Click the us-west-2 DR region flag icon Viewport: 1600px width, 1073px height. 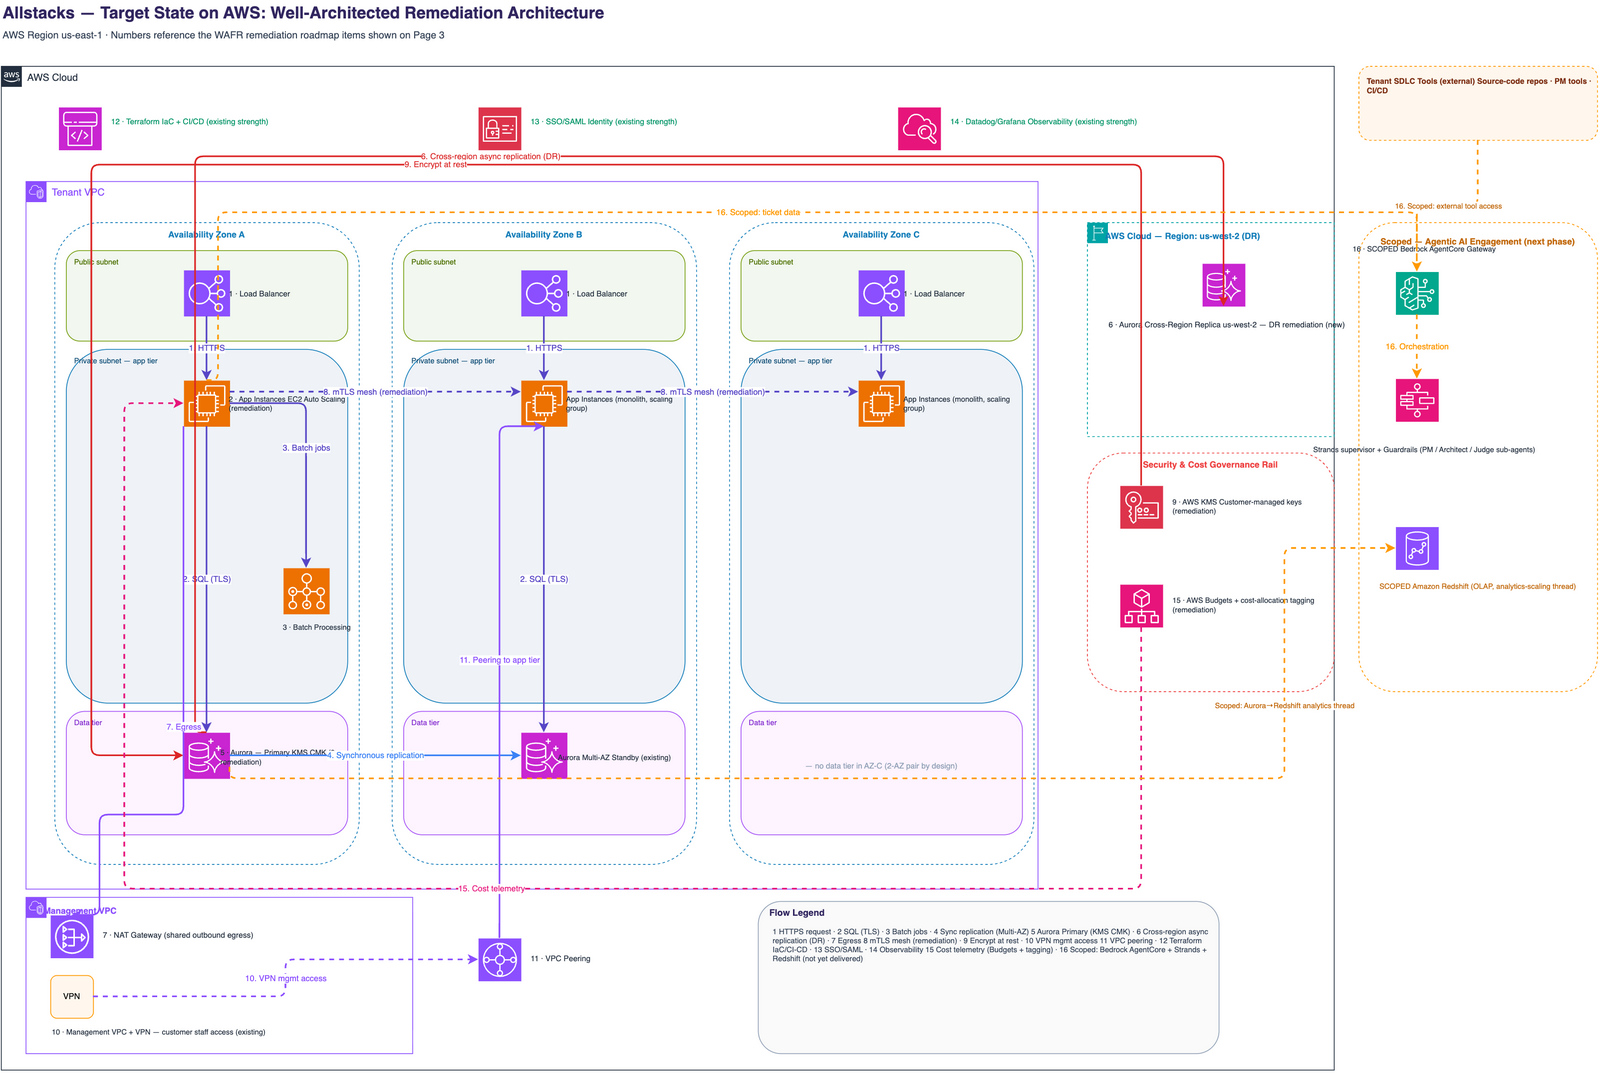coord(1097,233)
